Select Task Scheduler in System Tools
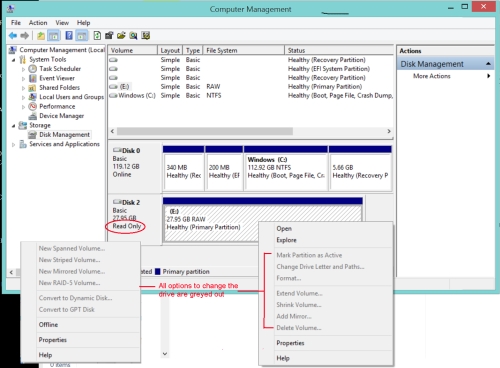This screenshot has width=500, height=368. [x=60, y=69]
